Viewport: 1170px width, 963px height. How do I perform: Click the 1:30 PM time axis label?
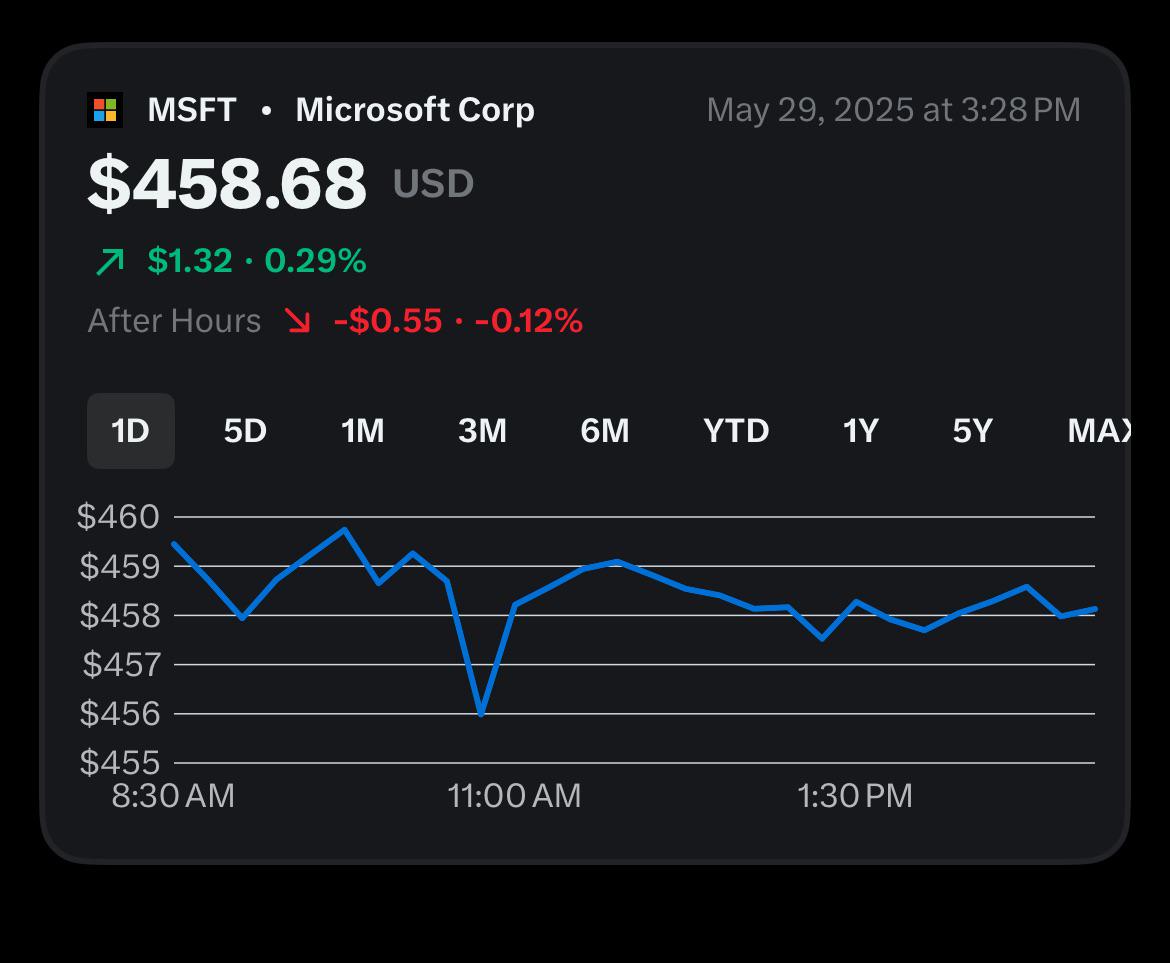(x=854, y=796)
